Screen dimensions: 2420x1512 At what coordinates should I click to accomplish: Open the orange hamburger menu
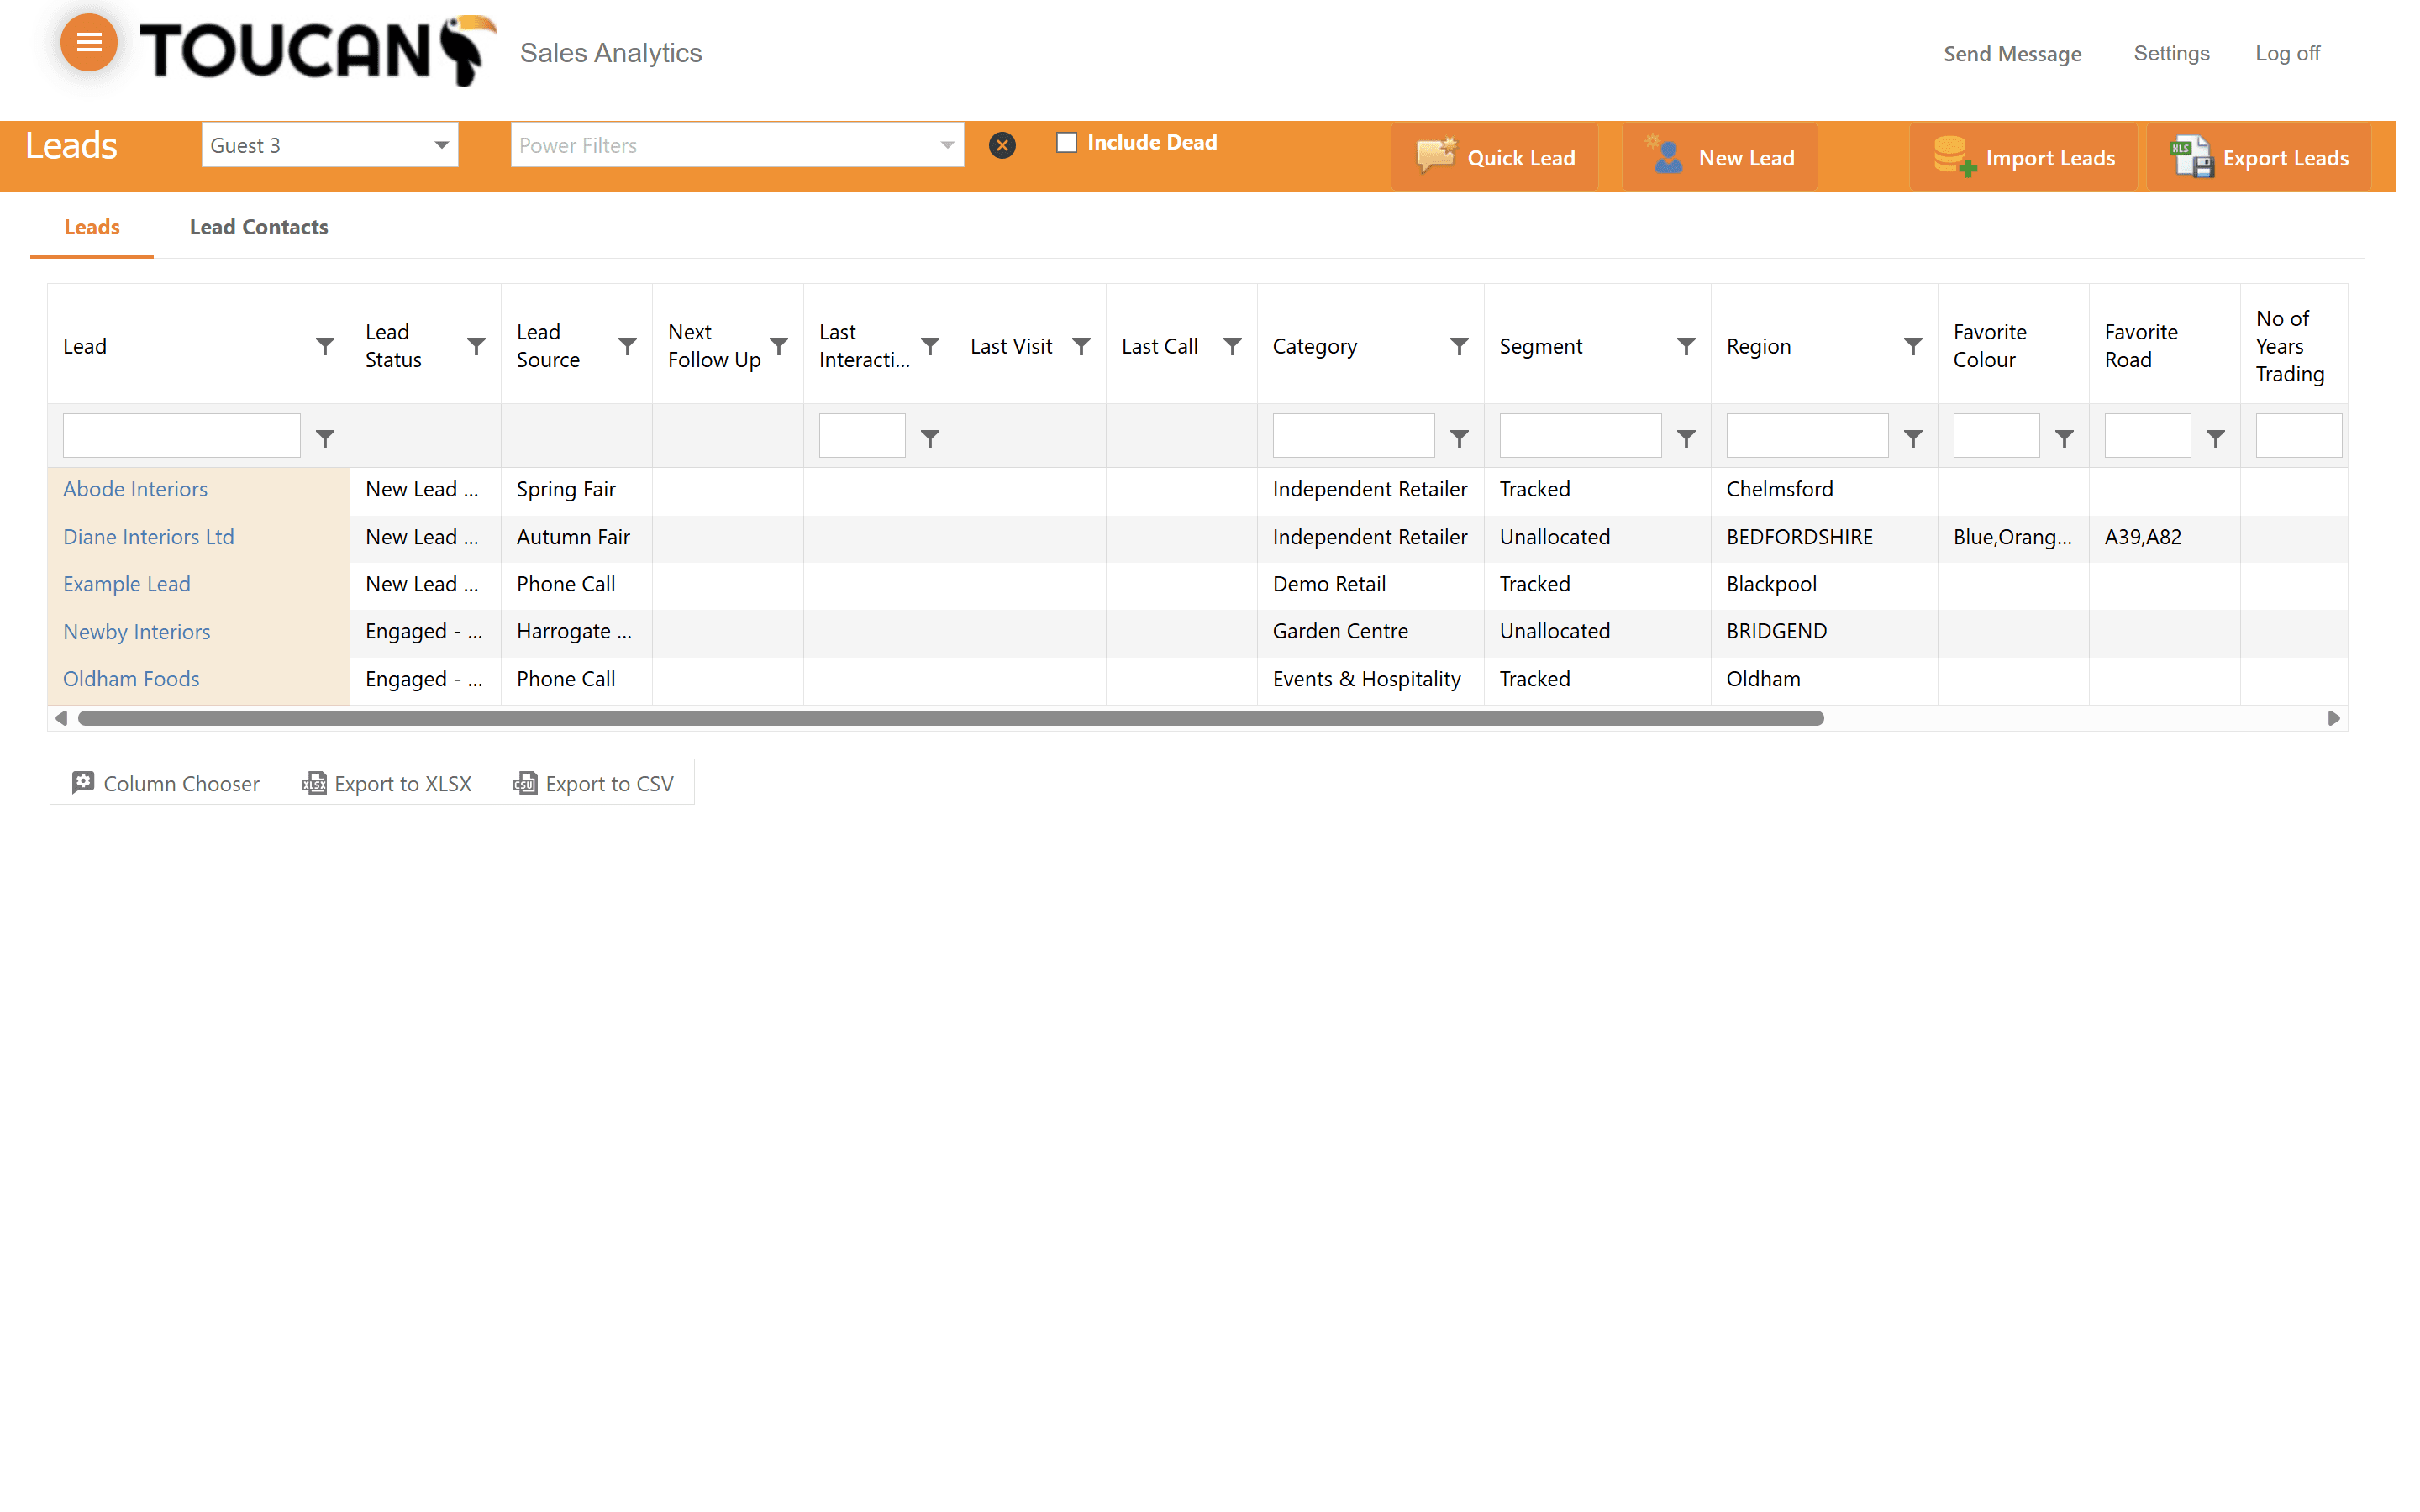click(89, 42)
